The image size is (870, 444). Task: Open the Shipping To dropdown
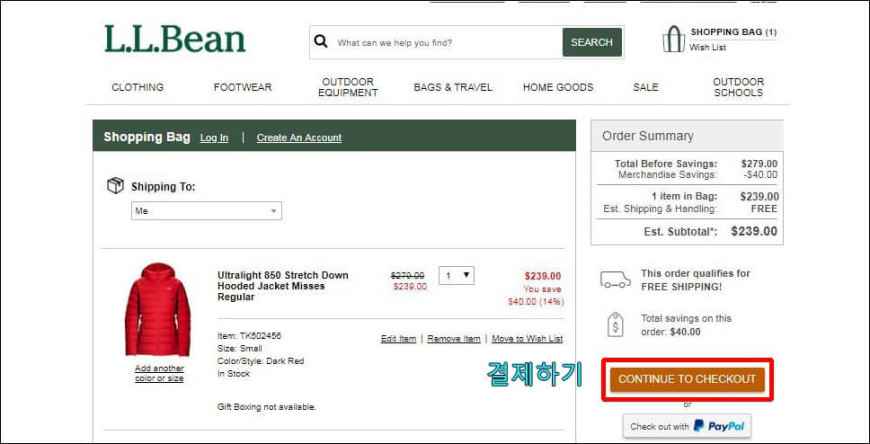click(206, 211)
